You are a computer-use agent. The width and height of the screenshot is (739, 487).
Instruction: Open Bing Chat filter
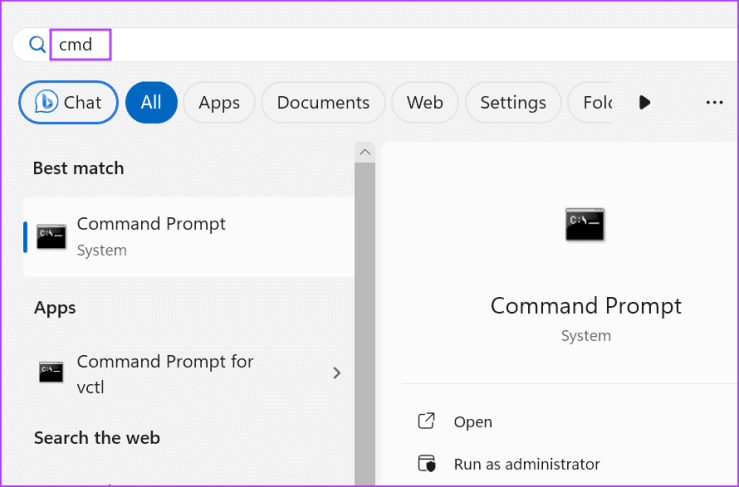click(x=68, y=102)
